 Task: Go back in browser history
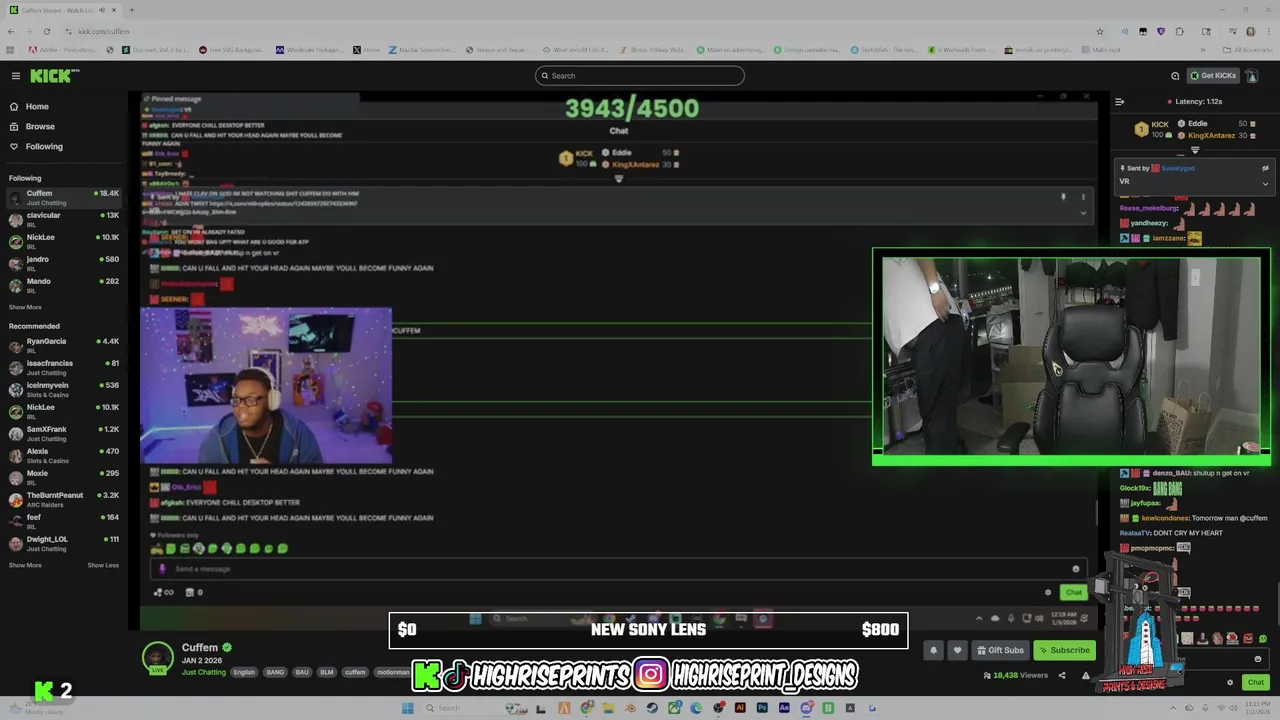click(x=11, y=31)
